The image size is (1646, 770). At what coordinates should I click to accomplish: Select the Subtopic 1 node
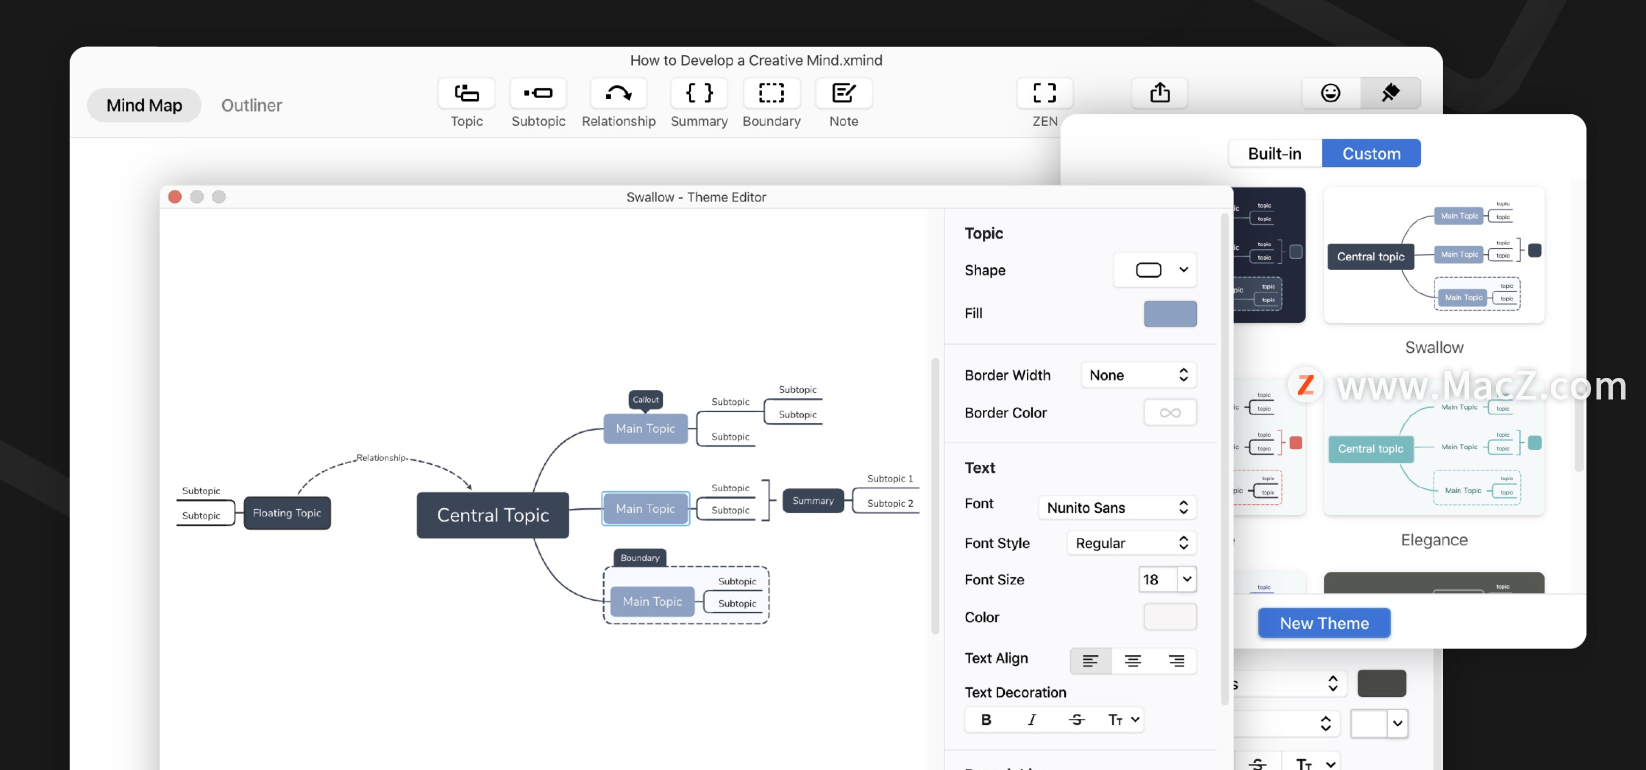tap(890, 479)
